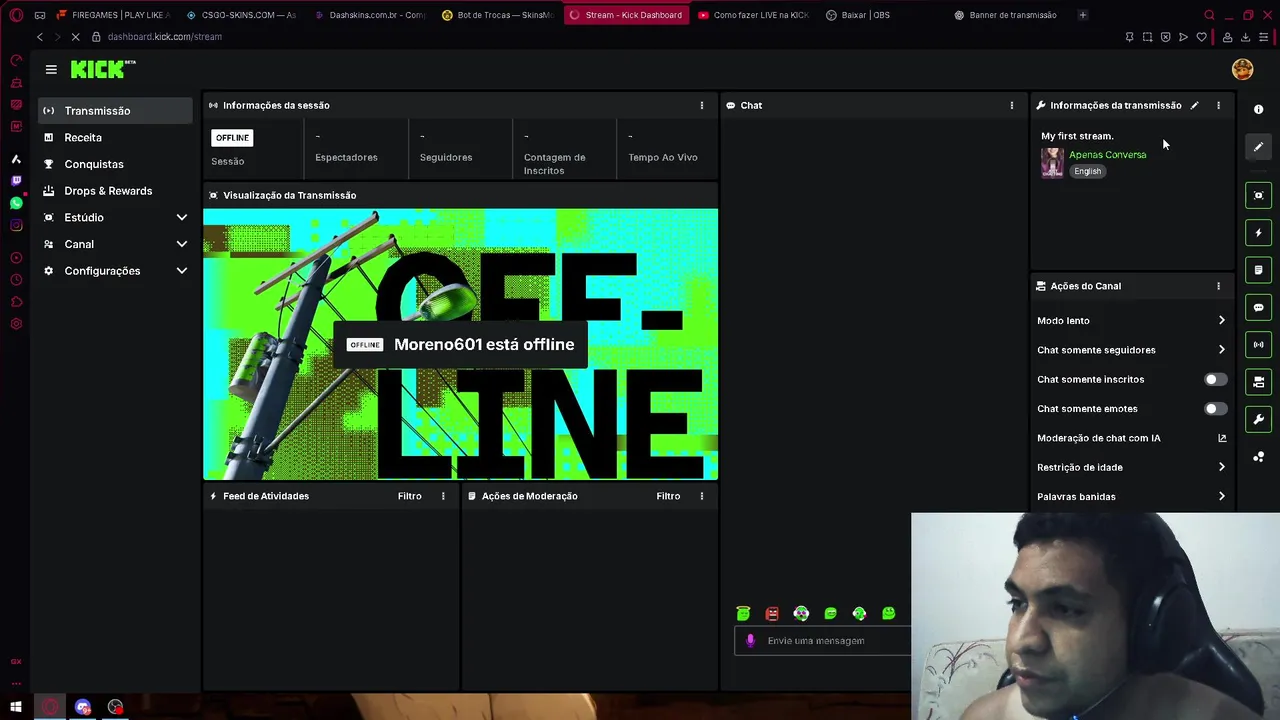Viewport: 1280px width, 720px height.
Task: Open Informações da sessão panel options menu
Action: 701,105
